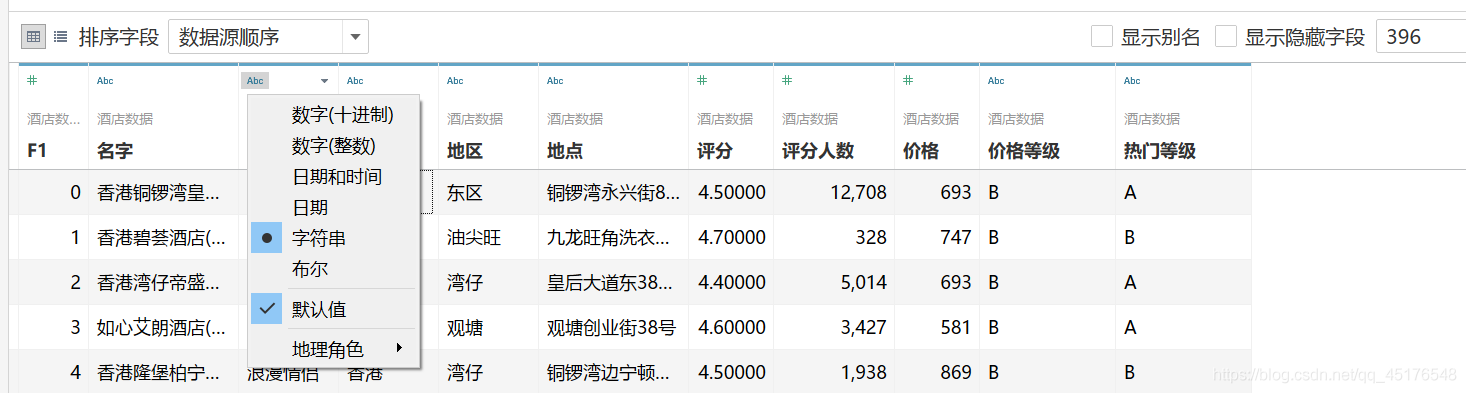Click district cell 油尖旺
The height and width of the screenshot is (393, 1466).
pos(488,237)
